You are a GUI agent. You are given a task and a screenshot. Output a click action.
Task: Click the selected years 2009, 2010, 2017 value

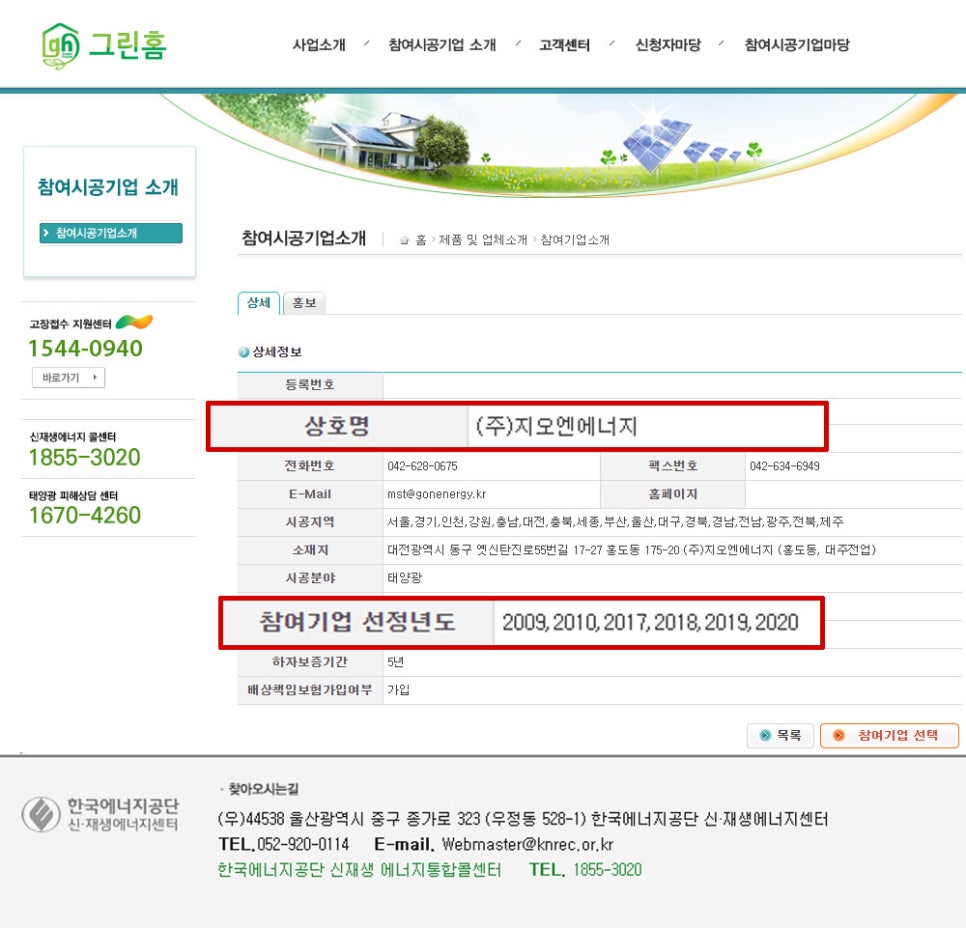pyautogui.click(x=650, y=622)
